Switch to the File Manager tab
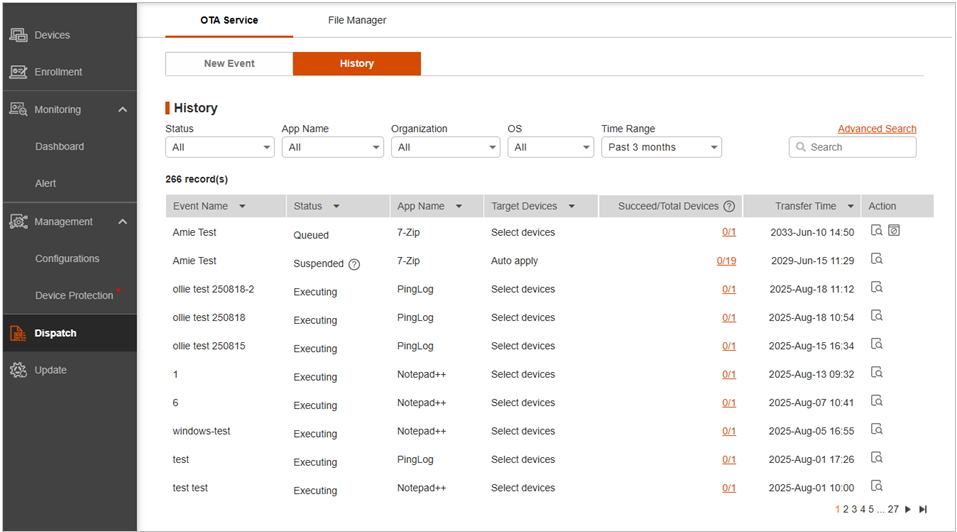The height and width of the screenshot is (532, 957). tap(357, 20)
